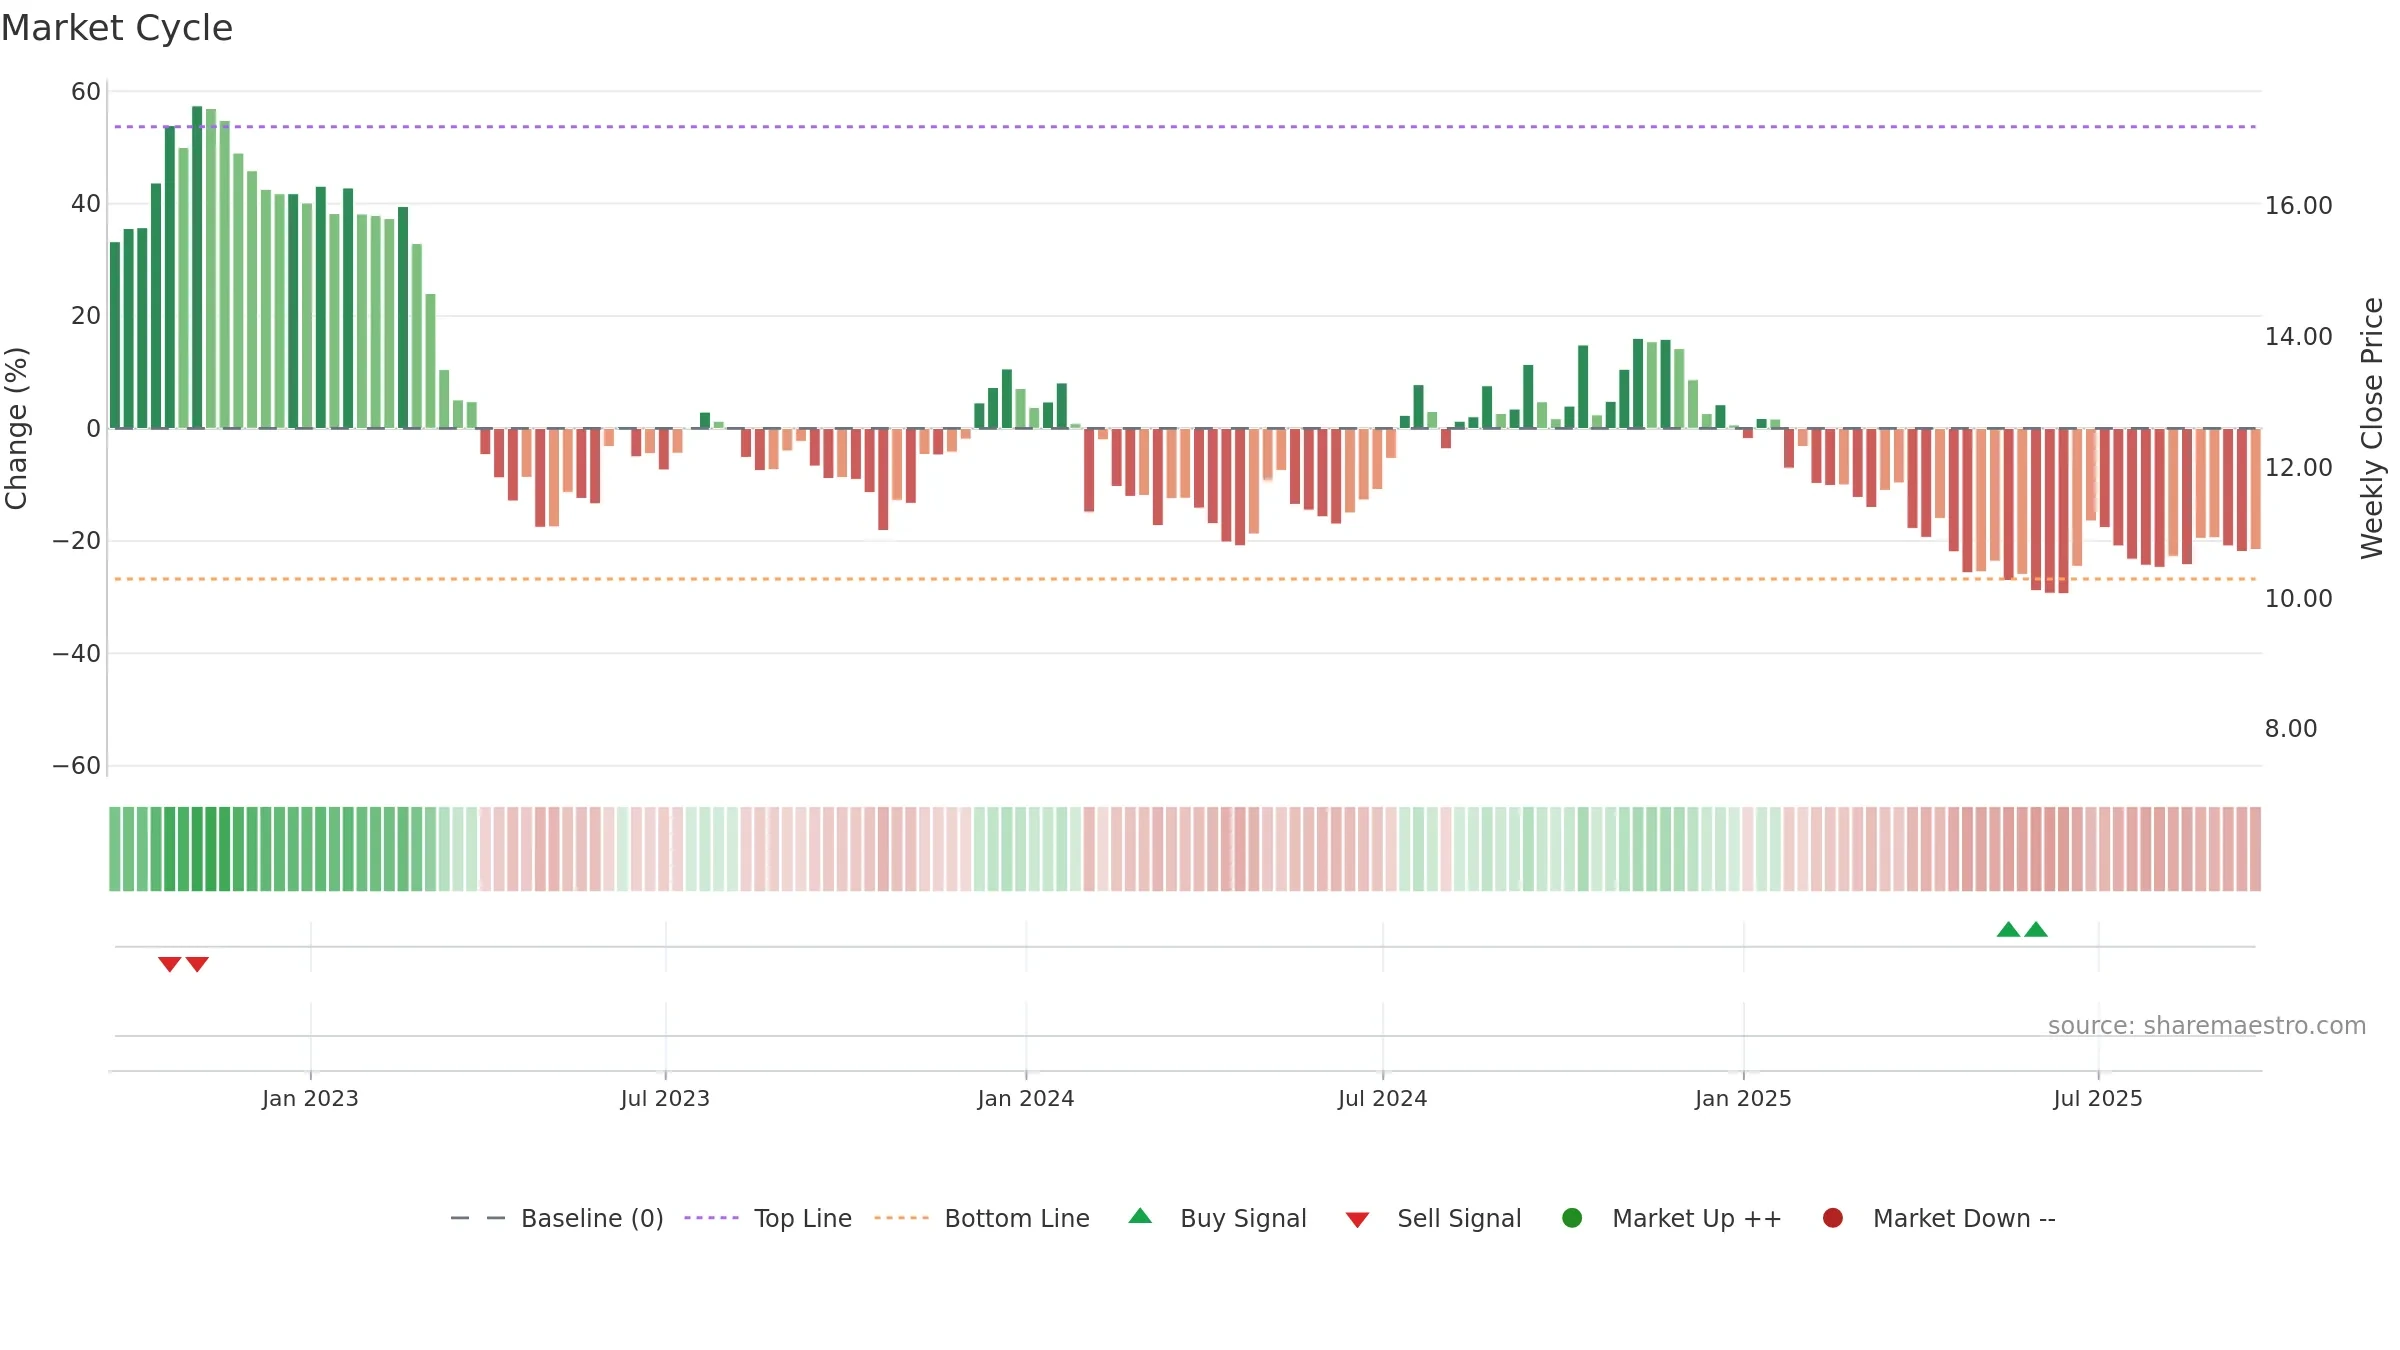Viewport: 2400px width, 1350px height.
Task: Click the Jan 2025 axis label
Action: 1743,1099
